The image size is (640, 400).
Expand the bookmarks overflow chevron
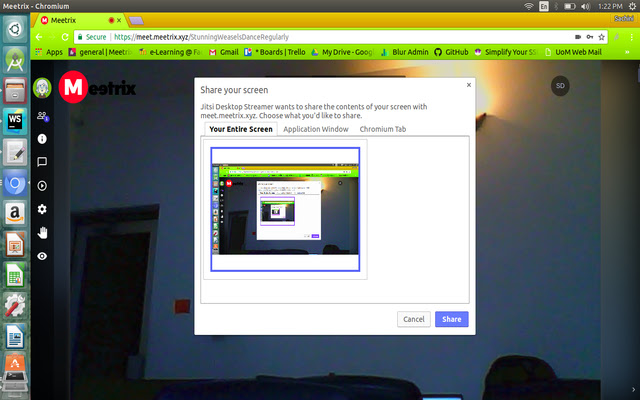pyautogui.click(x=627, y=52)
